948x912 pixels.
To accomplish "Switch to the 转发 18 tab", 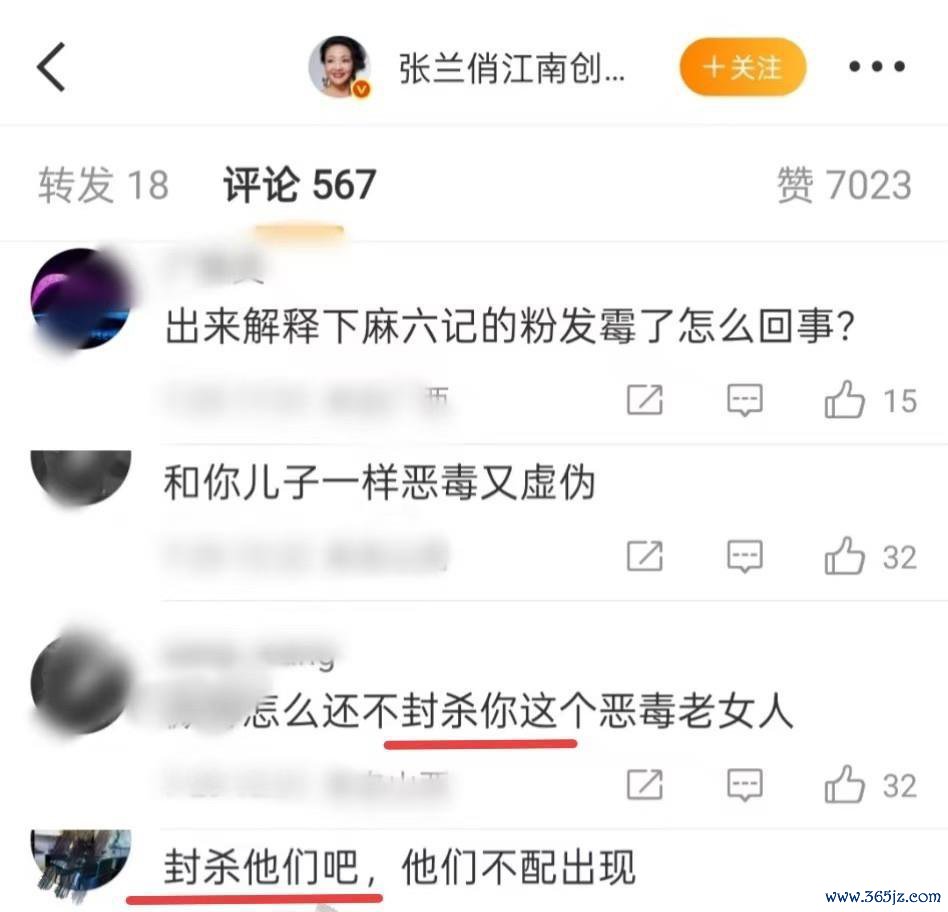I will [103, 184].
